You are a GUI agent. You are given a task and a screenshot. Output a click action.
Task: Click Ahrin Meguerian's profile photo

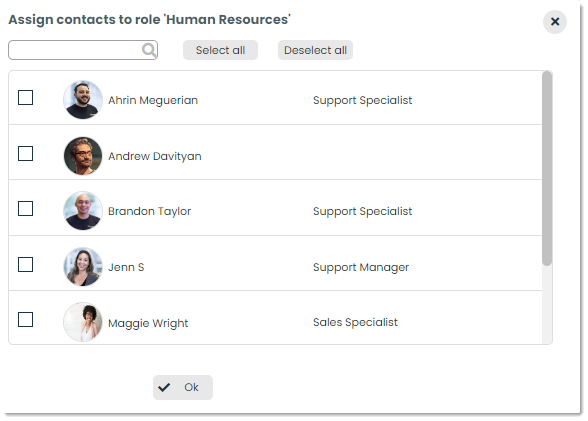[83, 100]
